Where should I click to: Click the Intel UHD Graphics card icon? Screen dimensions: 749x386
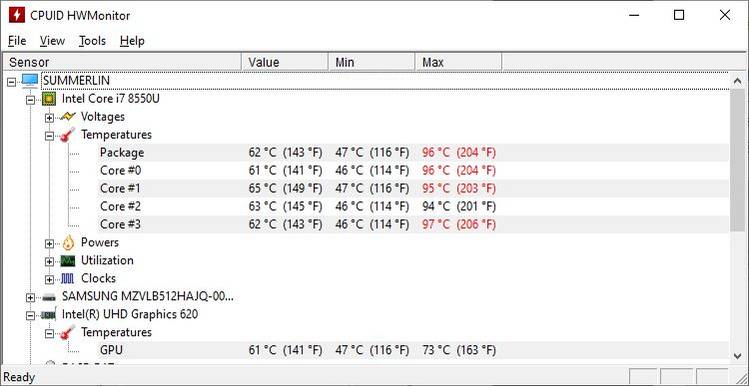point(49,314)
